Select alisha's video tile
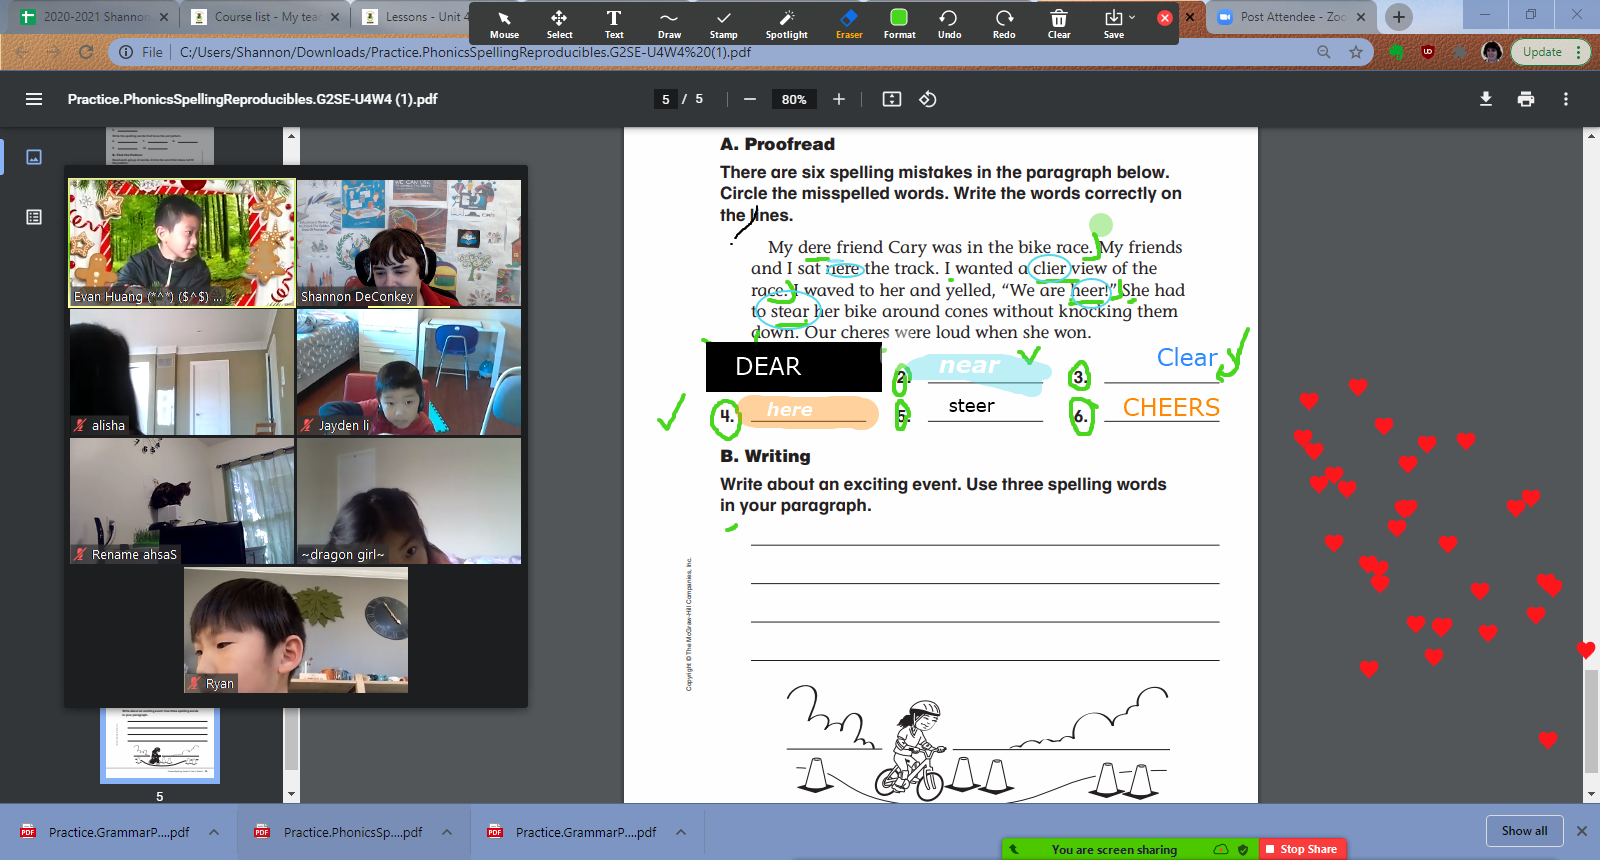This screenshot has height=860, width=1600. pos(182,372)
